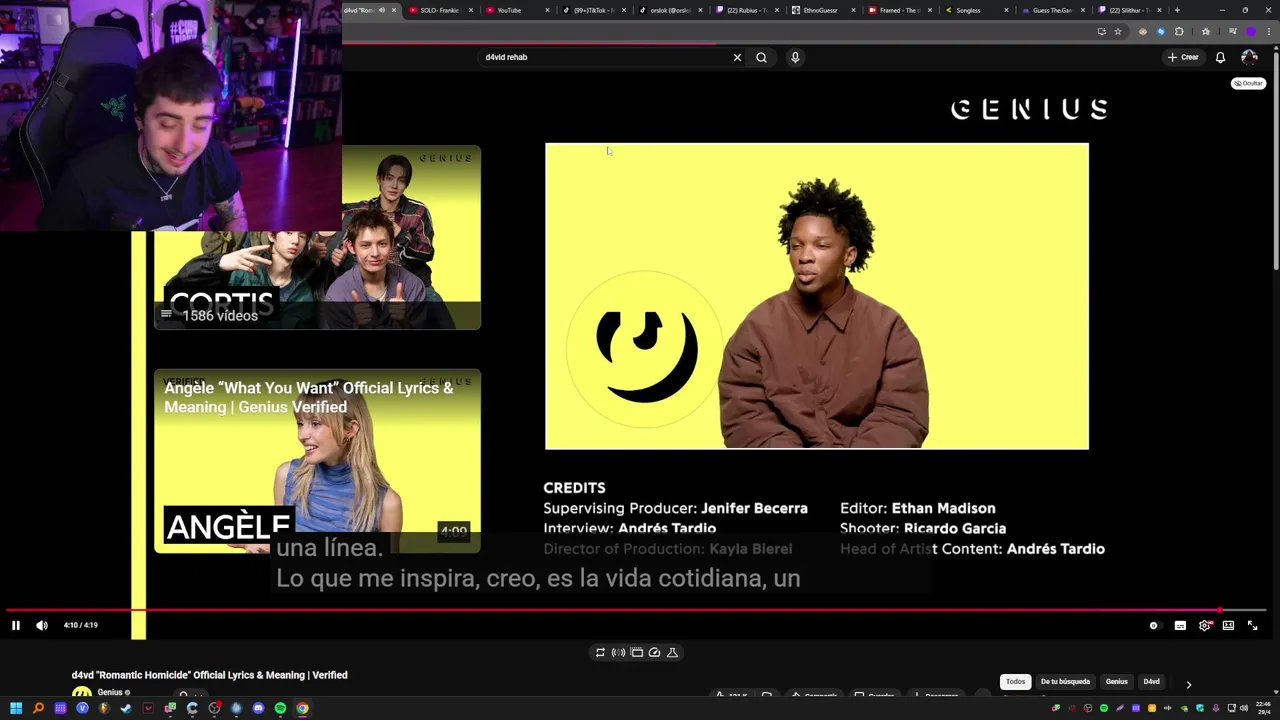The image size is (1280, 720).
Task: Open Discord from the taskbar
Action: click(258, 708)
